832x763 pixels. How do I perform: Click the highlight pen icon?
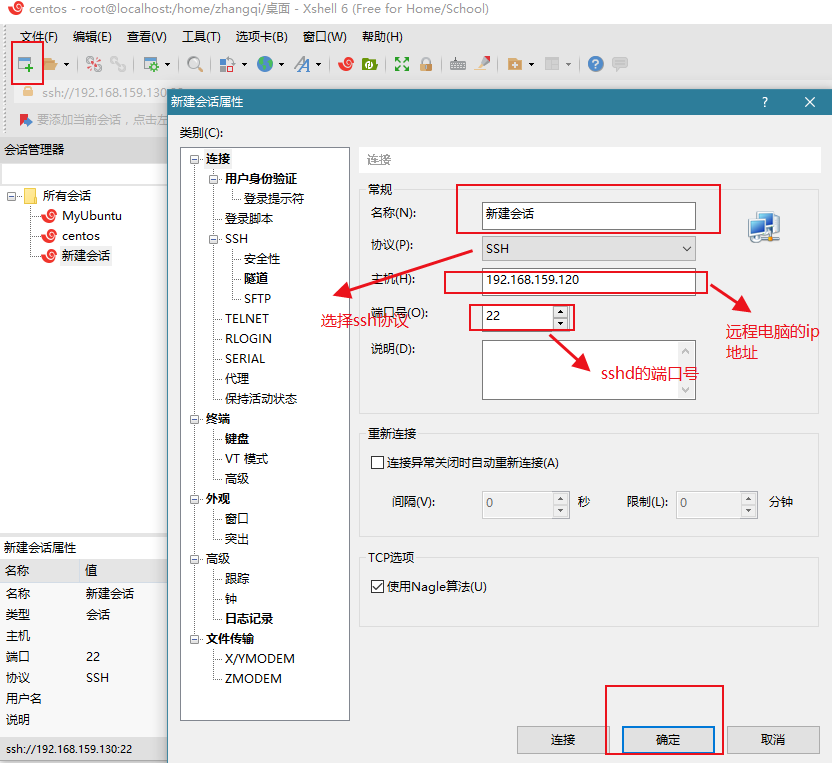(x=482, y=64)
